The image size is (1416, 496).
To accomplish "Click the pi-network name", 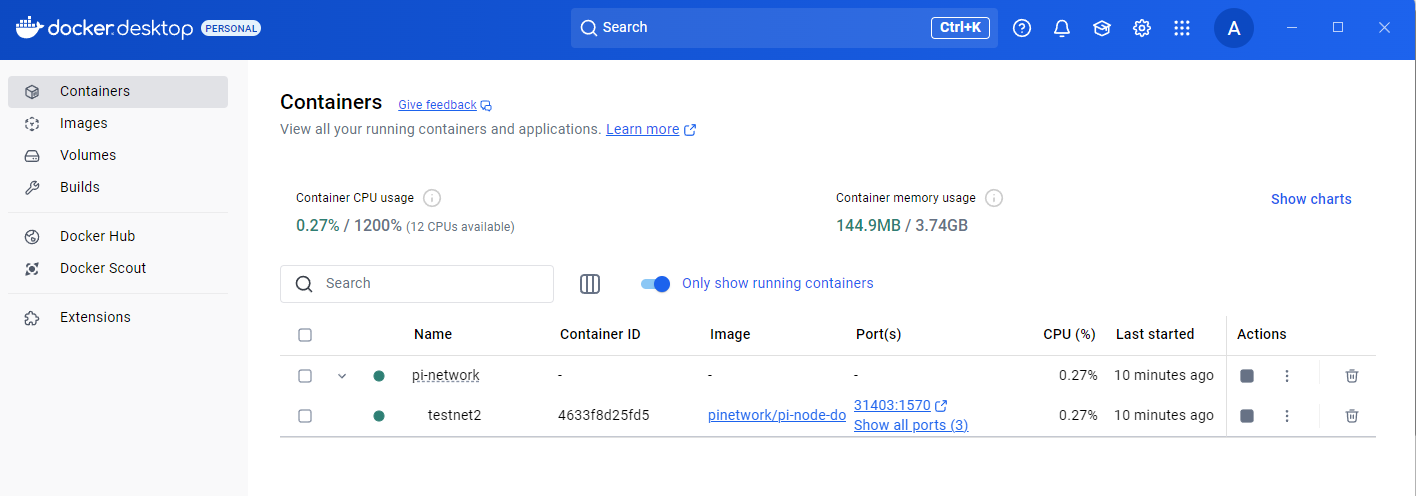I will [x=446, y=376].
